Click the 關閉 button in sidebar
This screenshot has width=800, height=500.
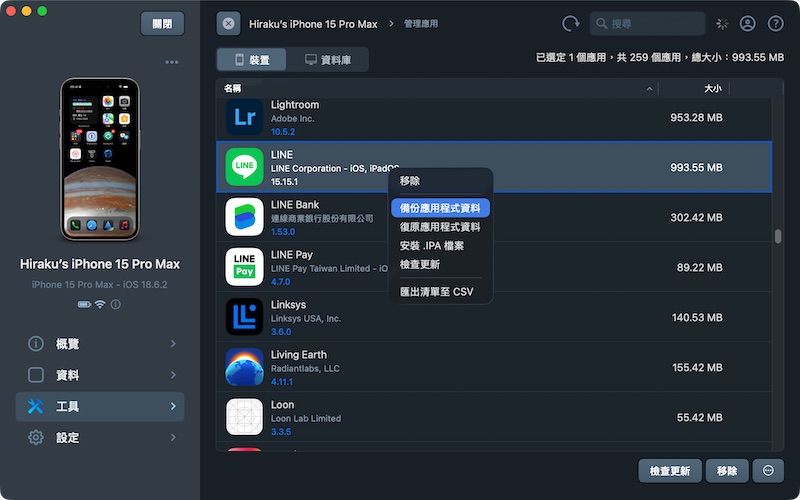(x=162, y=23)
